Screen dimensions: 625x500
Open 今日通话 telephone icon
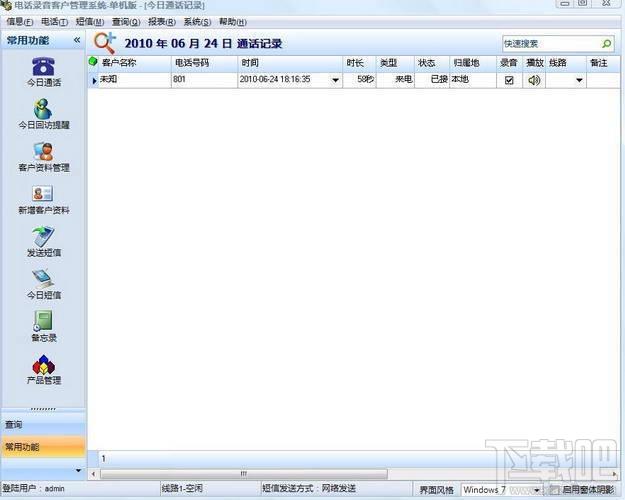43,67
